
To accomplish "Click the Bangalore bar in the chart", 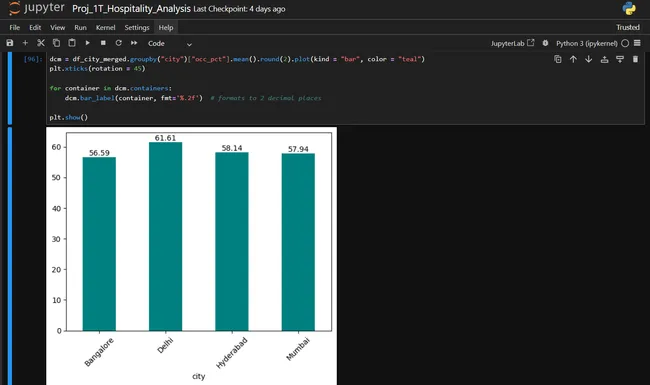I will 99,244.
